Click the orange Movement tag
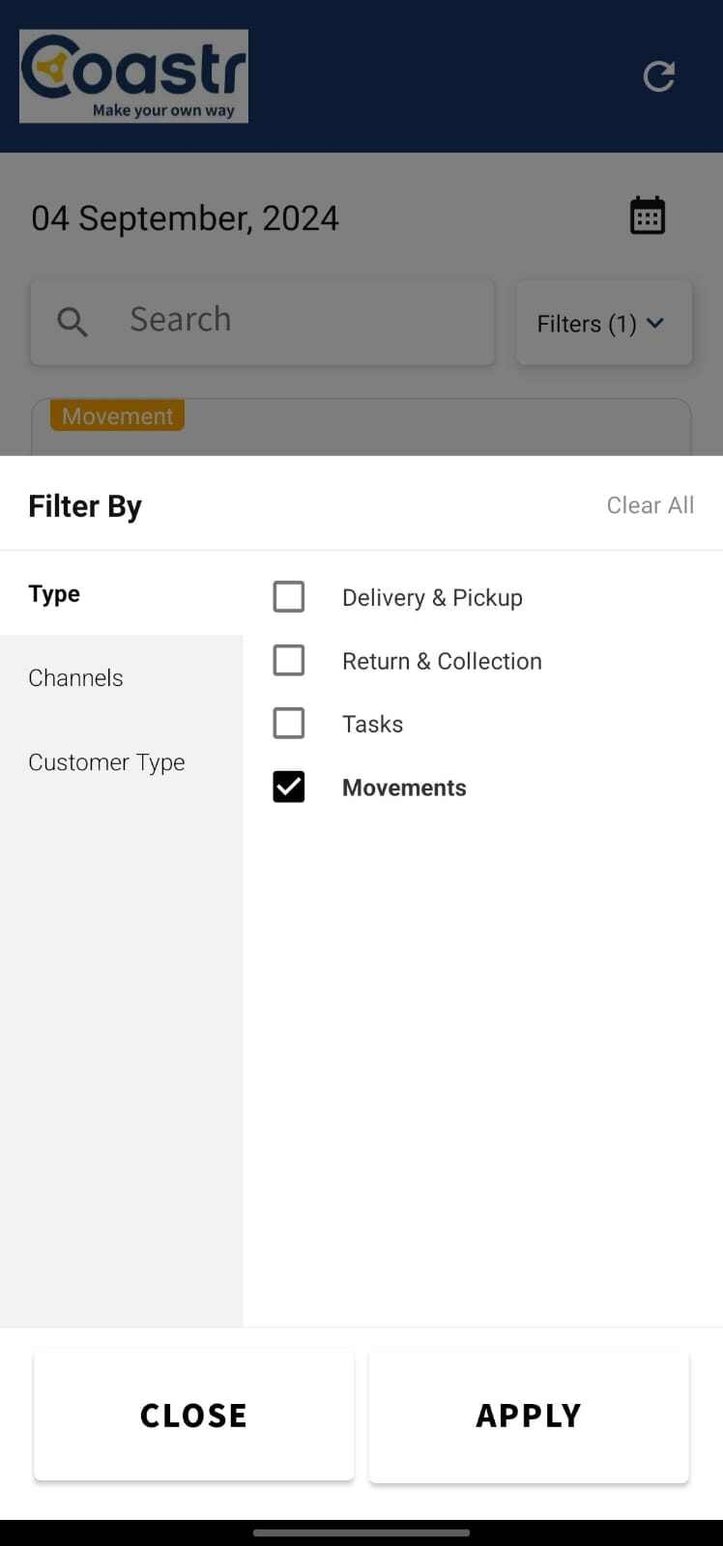 pos(116,415)
